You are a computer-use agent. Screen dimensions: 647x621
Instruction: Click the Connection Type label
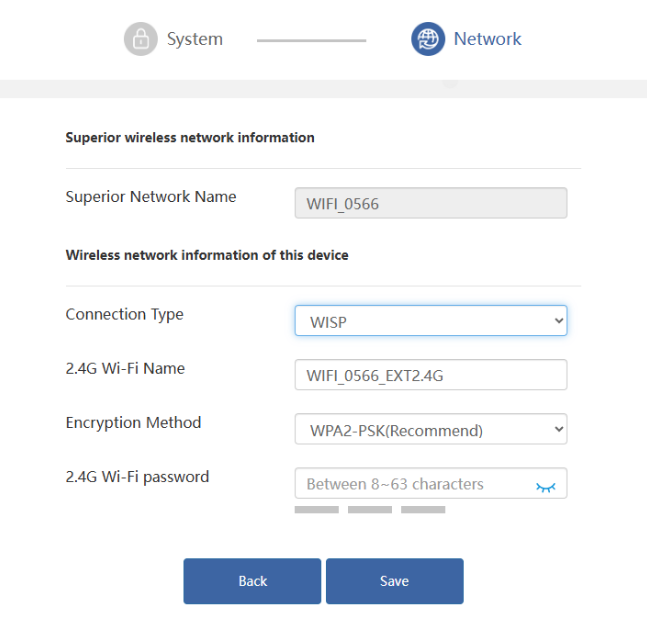125,315
